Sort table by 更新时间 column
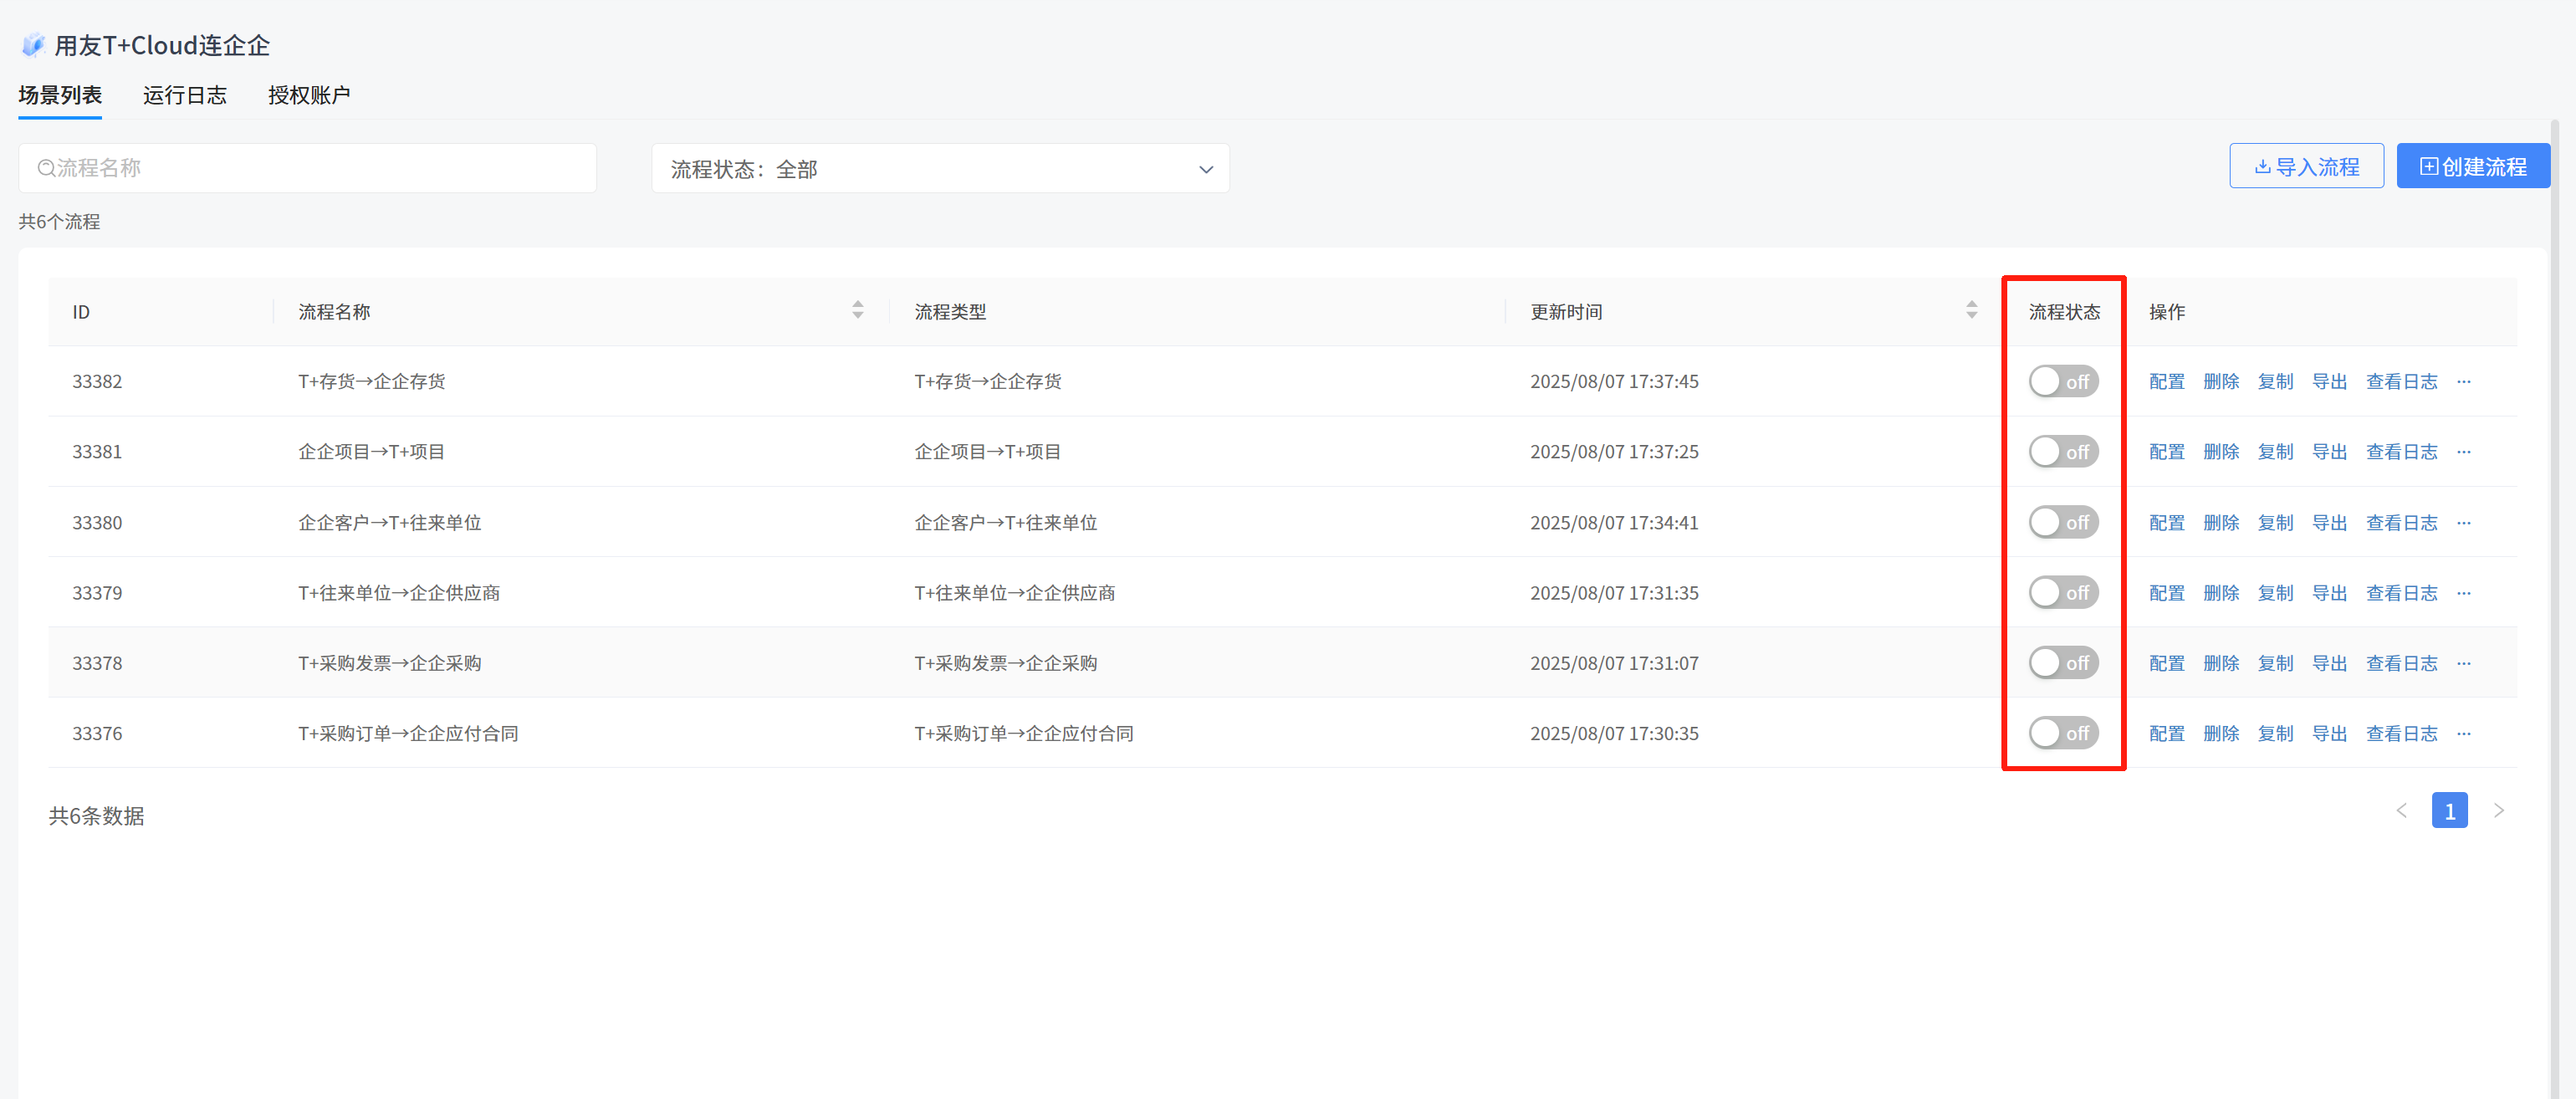 click(1972, 310)
